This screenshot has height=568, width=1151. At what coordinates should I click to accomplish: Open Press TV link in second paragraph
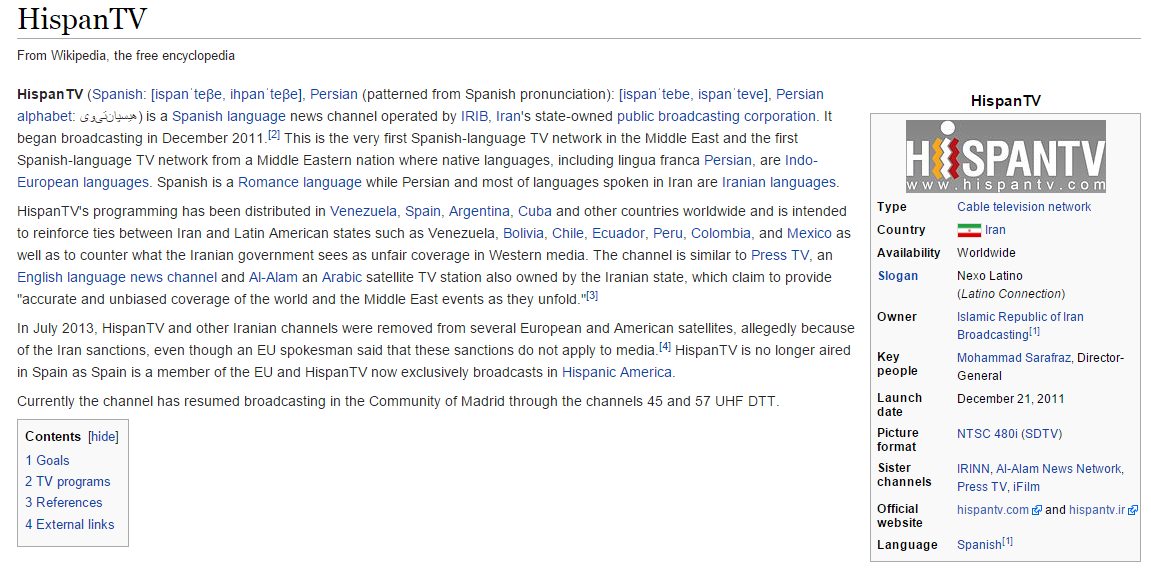point(780,256)
